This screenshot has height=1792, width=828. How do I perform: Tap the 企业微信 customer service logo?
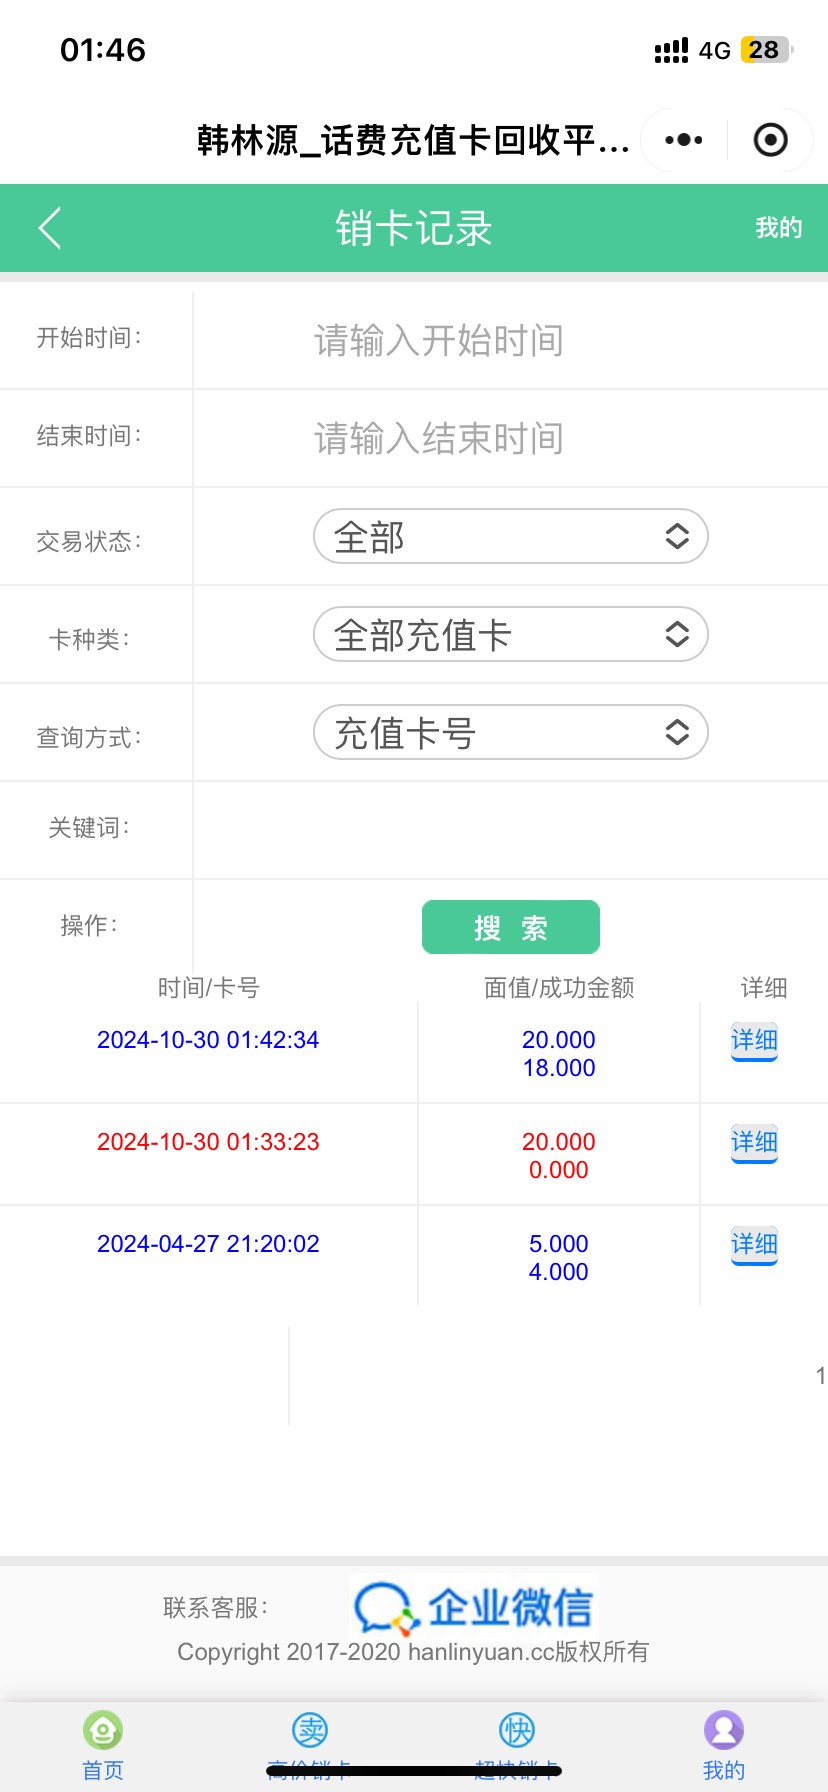point(474,1607)
